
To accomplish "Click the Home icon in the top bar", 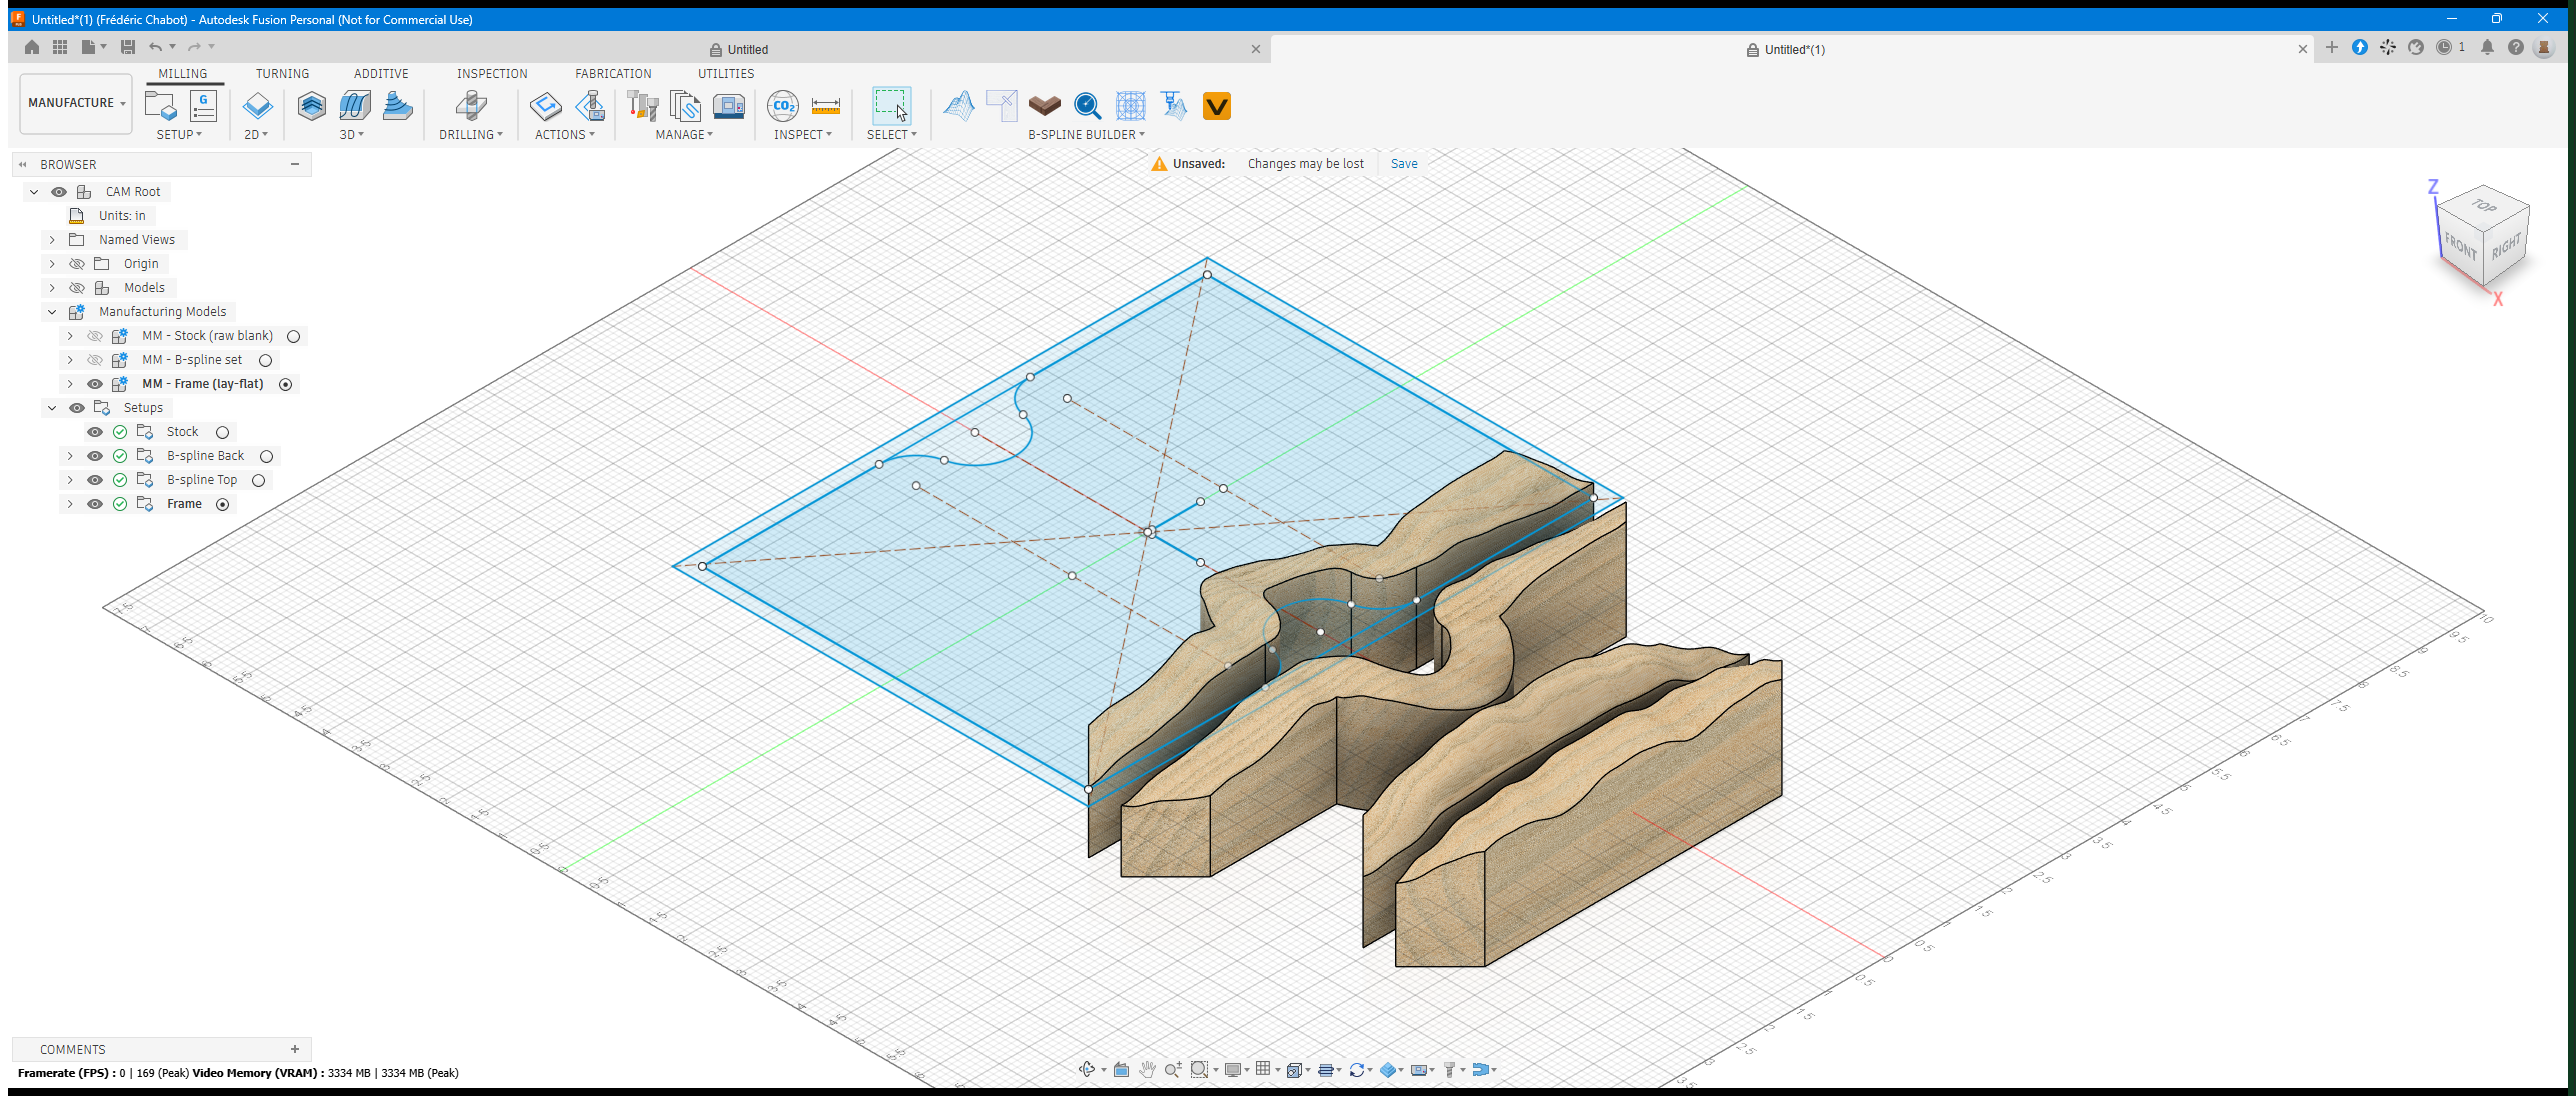I will 32,47.
